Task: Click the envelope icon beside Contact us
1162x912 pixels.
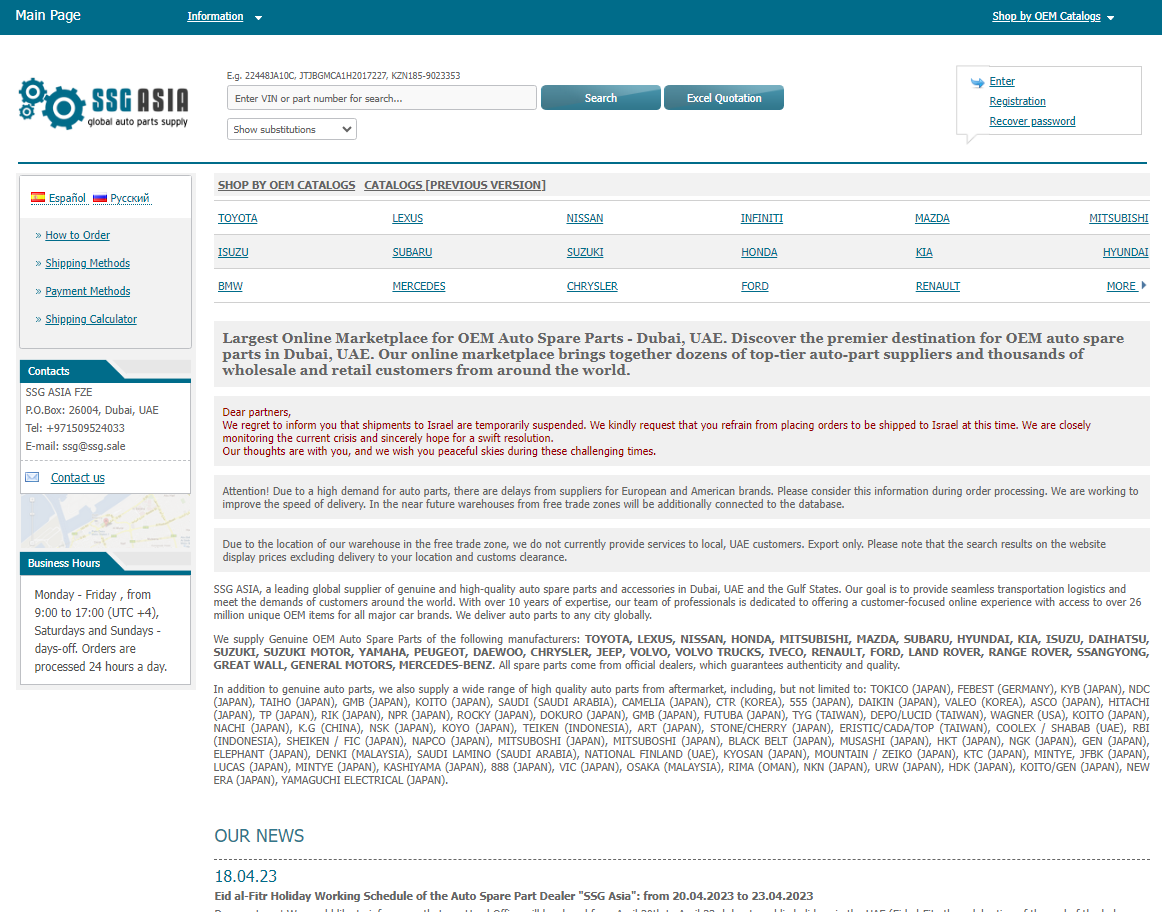Action: point(33,477)
